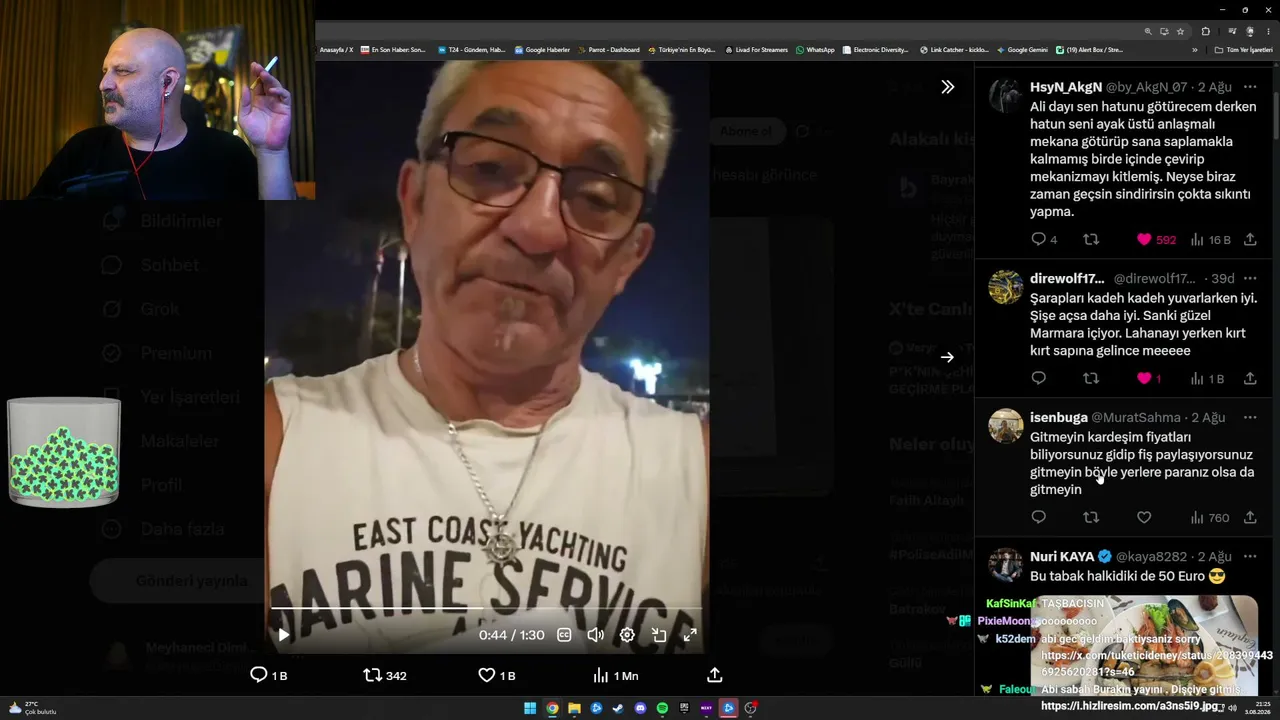Reply to direwolf17's comment
The width and height of the screenshot is (1280, 720).
click(x=1038, y=379)
